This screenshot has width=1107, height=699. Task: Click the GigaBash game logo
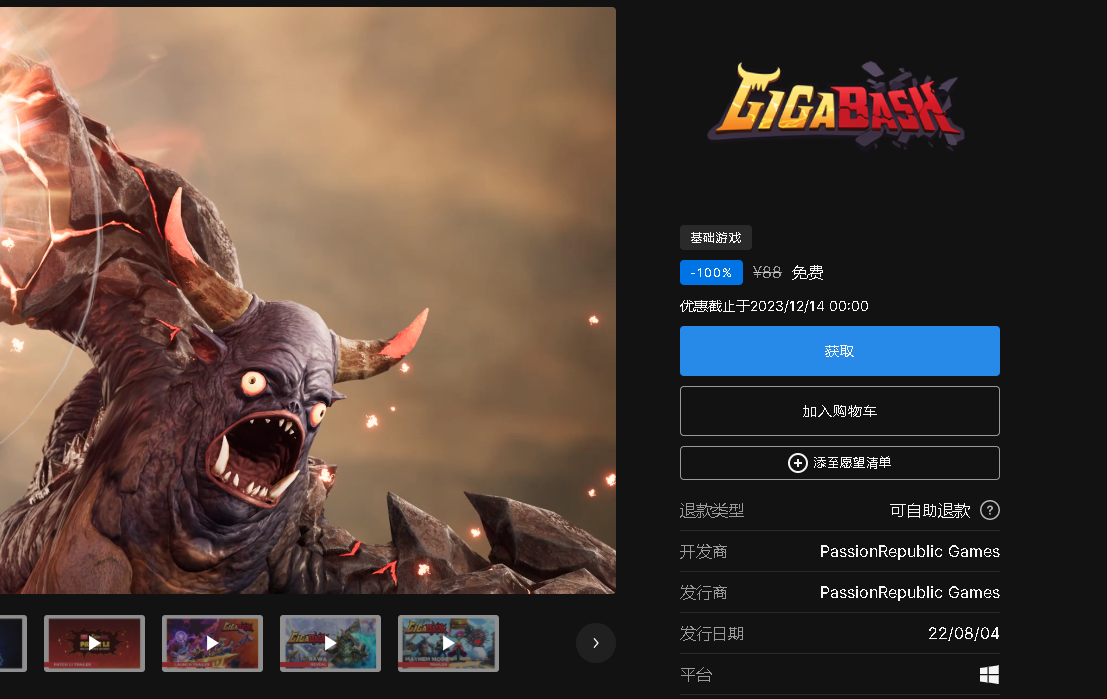837,104
